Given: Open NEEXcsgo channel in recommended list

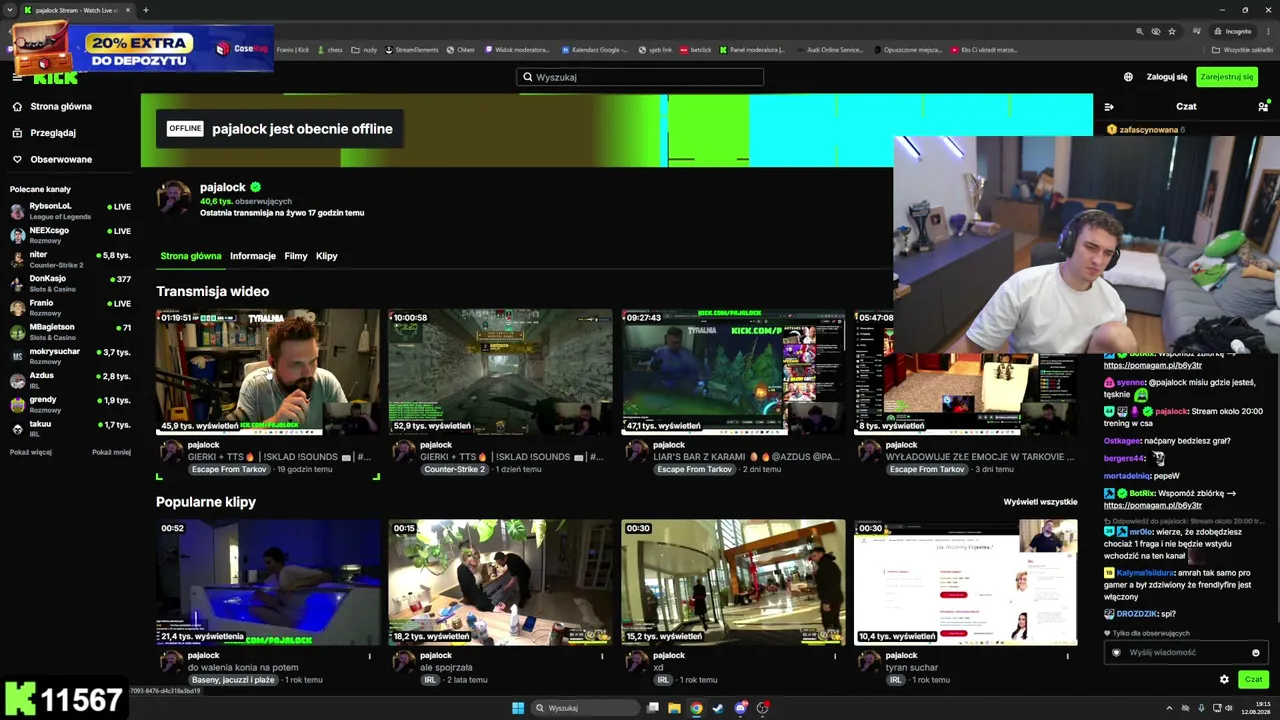Looking at the screenshot, I should 70,235.
